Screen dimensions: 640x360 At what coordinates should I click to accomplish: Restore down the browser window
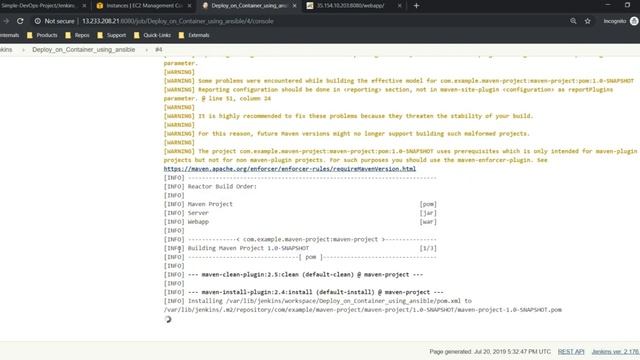tap(627, 5)
